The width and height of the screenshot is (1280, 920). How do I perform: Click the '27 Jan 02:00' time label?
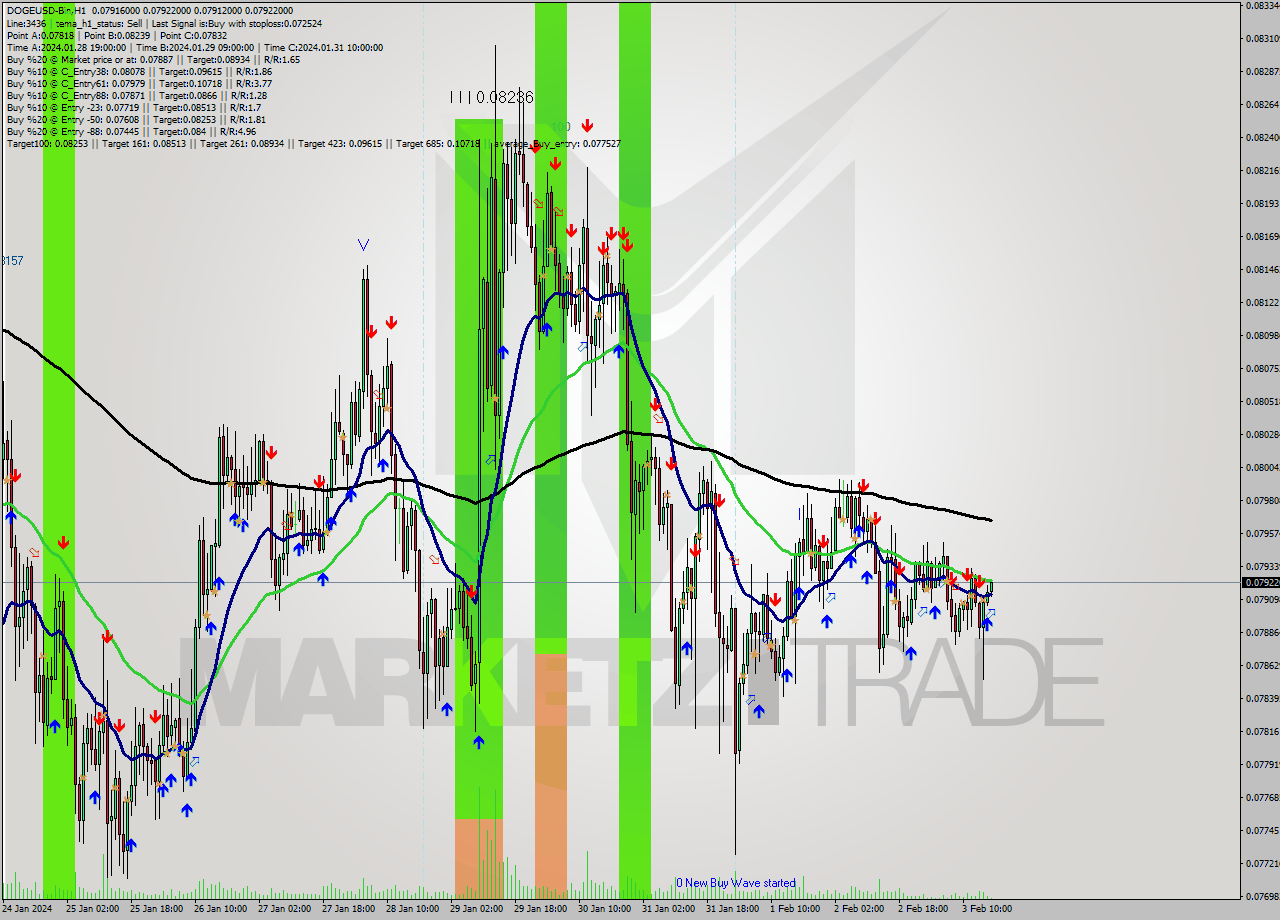[x=284, y=909]
